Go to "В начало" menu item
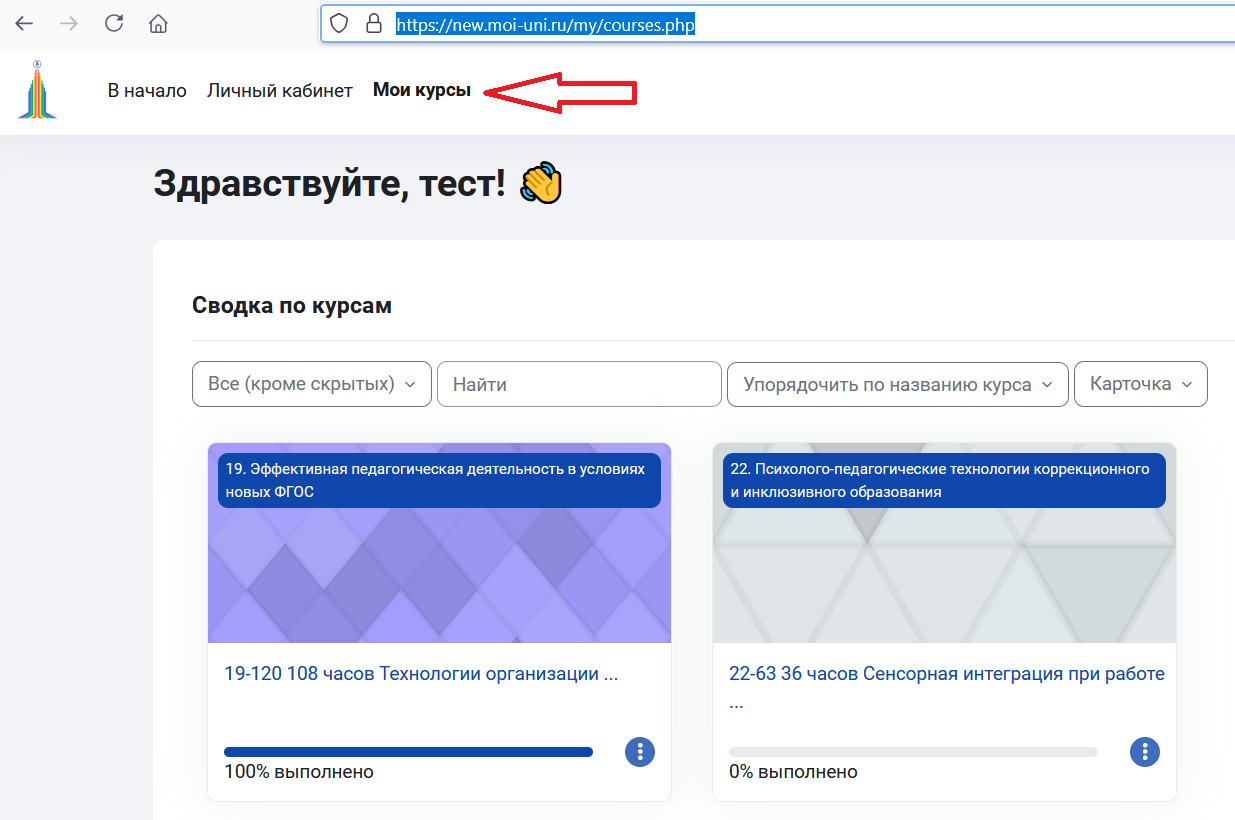The width and height of the screenshot is (1235, 820). [147, 91]
